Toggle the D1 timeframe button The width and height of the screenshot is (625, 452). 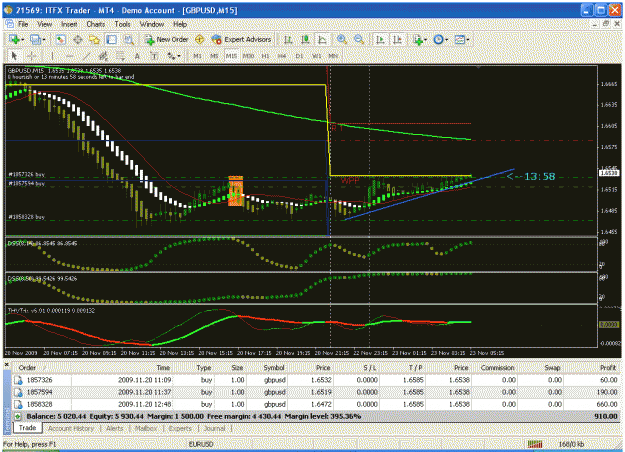299,56
